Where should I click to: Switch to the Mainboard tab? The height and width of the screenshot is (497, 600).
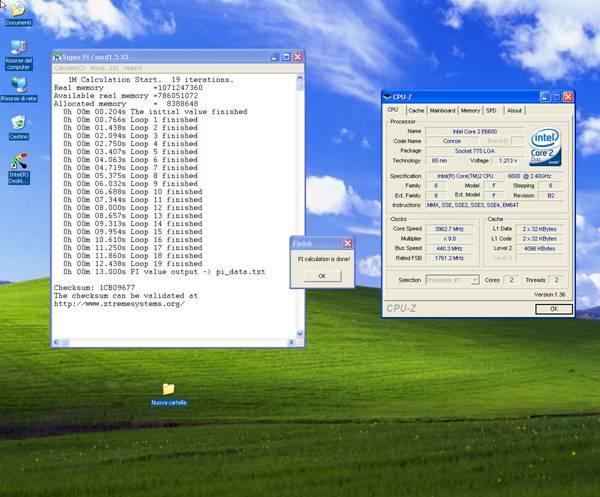pos(442,110)
